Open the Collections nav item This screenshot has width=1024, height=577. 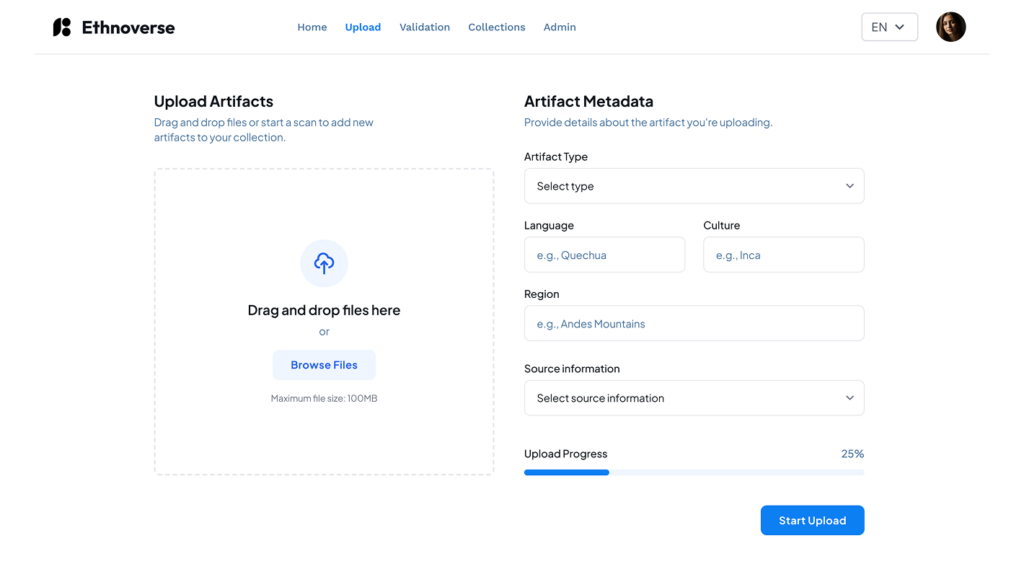pyautogui.click(x=496, y=27)
